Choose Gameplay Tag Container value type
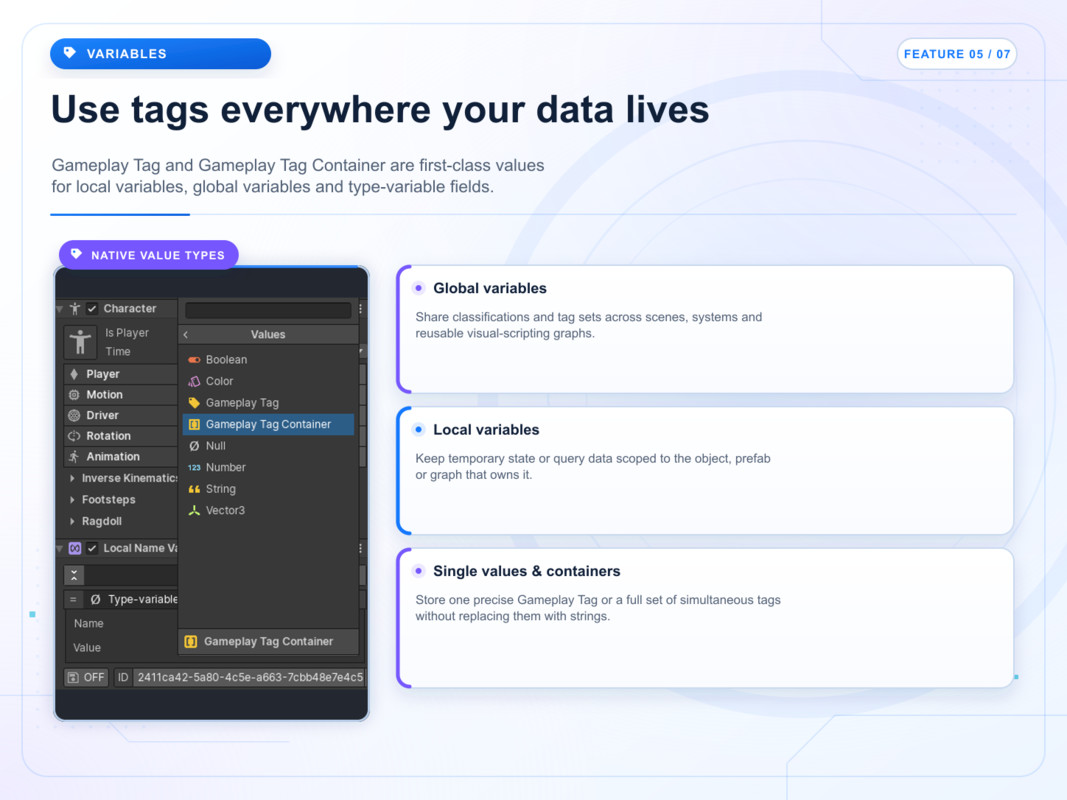Screen dimensions: 1067x800 268,424
